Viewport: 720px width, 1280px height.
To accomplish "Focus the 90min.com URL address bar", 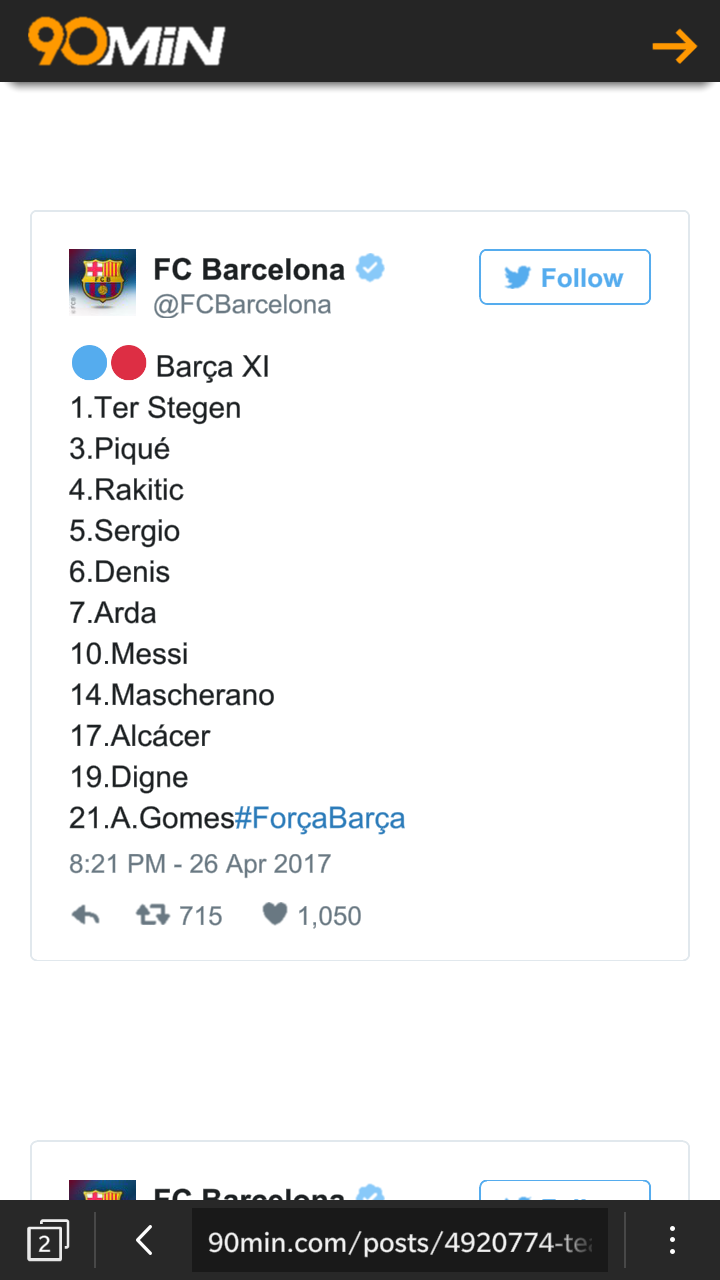I will 400,1241.
